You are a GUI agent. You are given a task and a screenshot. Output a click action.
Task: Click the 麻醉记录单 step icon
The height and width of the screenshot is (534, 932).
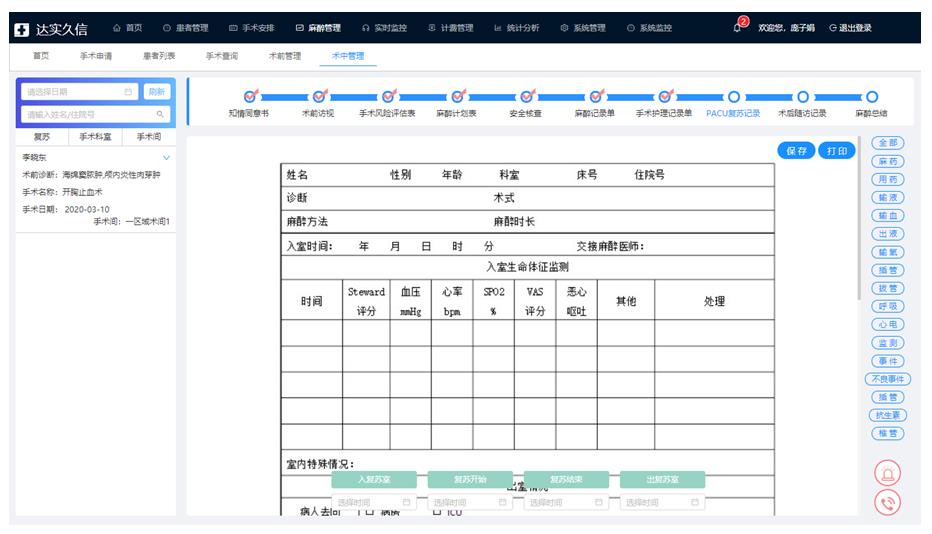[x=595, y=97]
